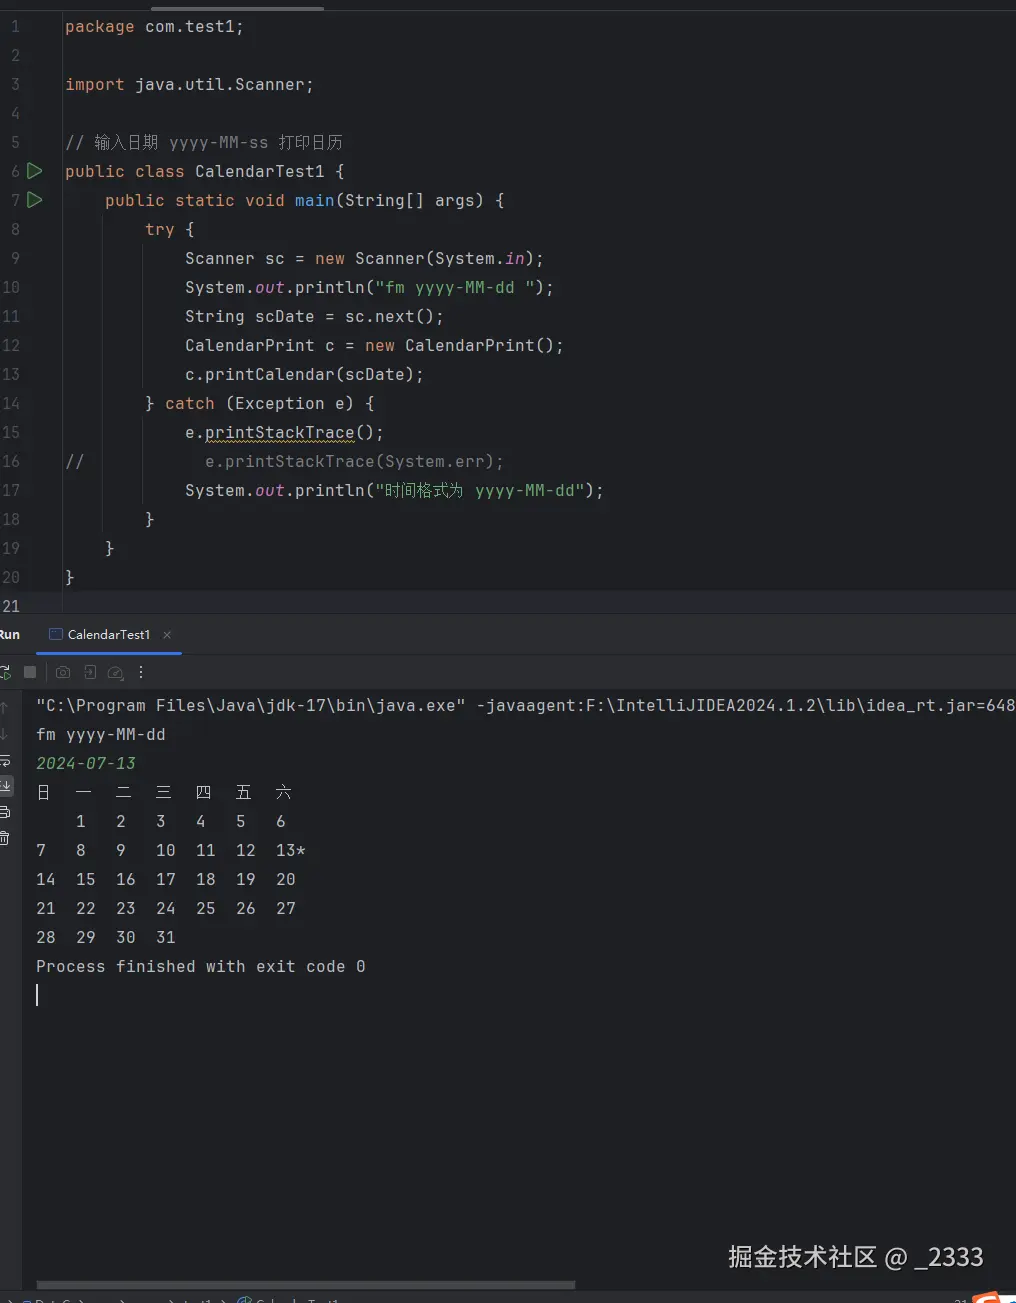Print the console output
Viewport: 1016px width, 1303px height.
5,812
